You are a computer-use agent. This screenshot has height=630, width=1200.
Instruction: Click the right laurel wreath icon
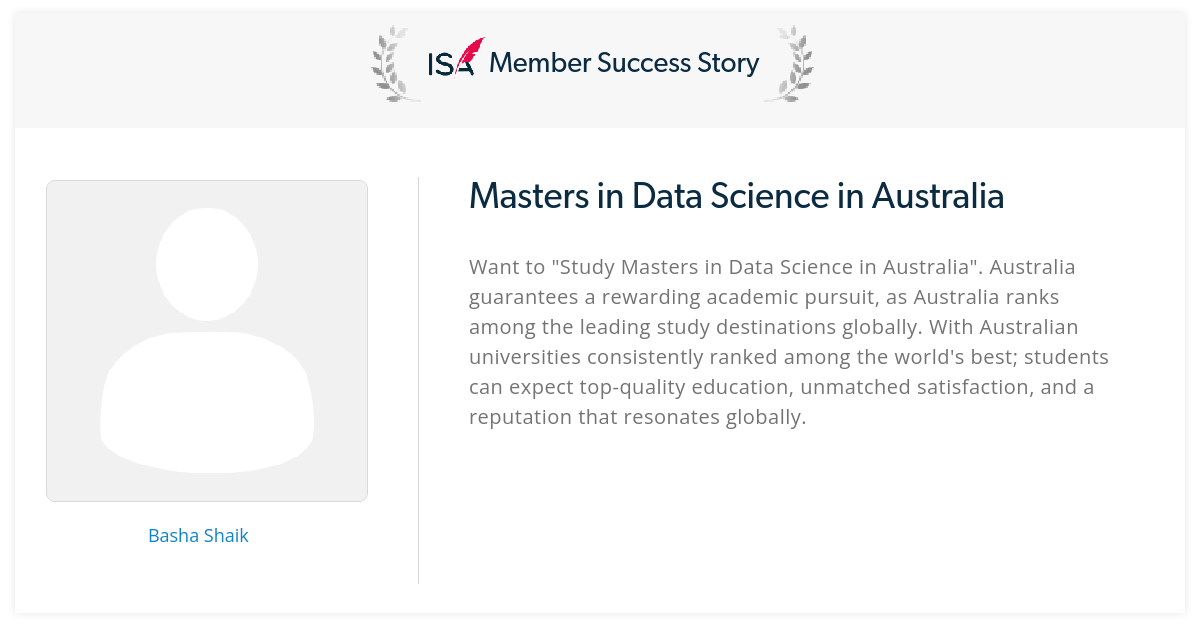pyautogui.click(x=789, y=63)
